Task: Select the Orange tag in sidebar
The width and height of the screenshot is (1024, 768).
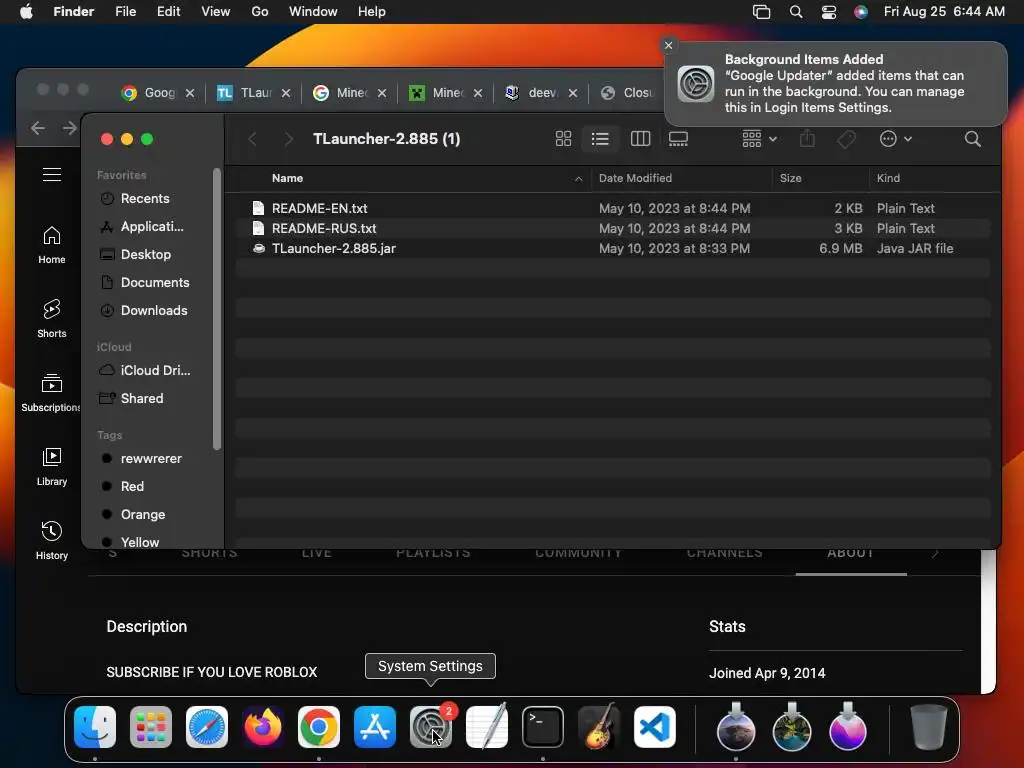Action: pos(133,515)
